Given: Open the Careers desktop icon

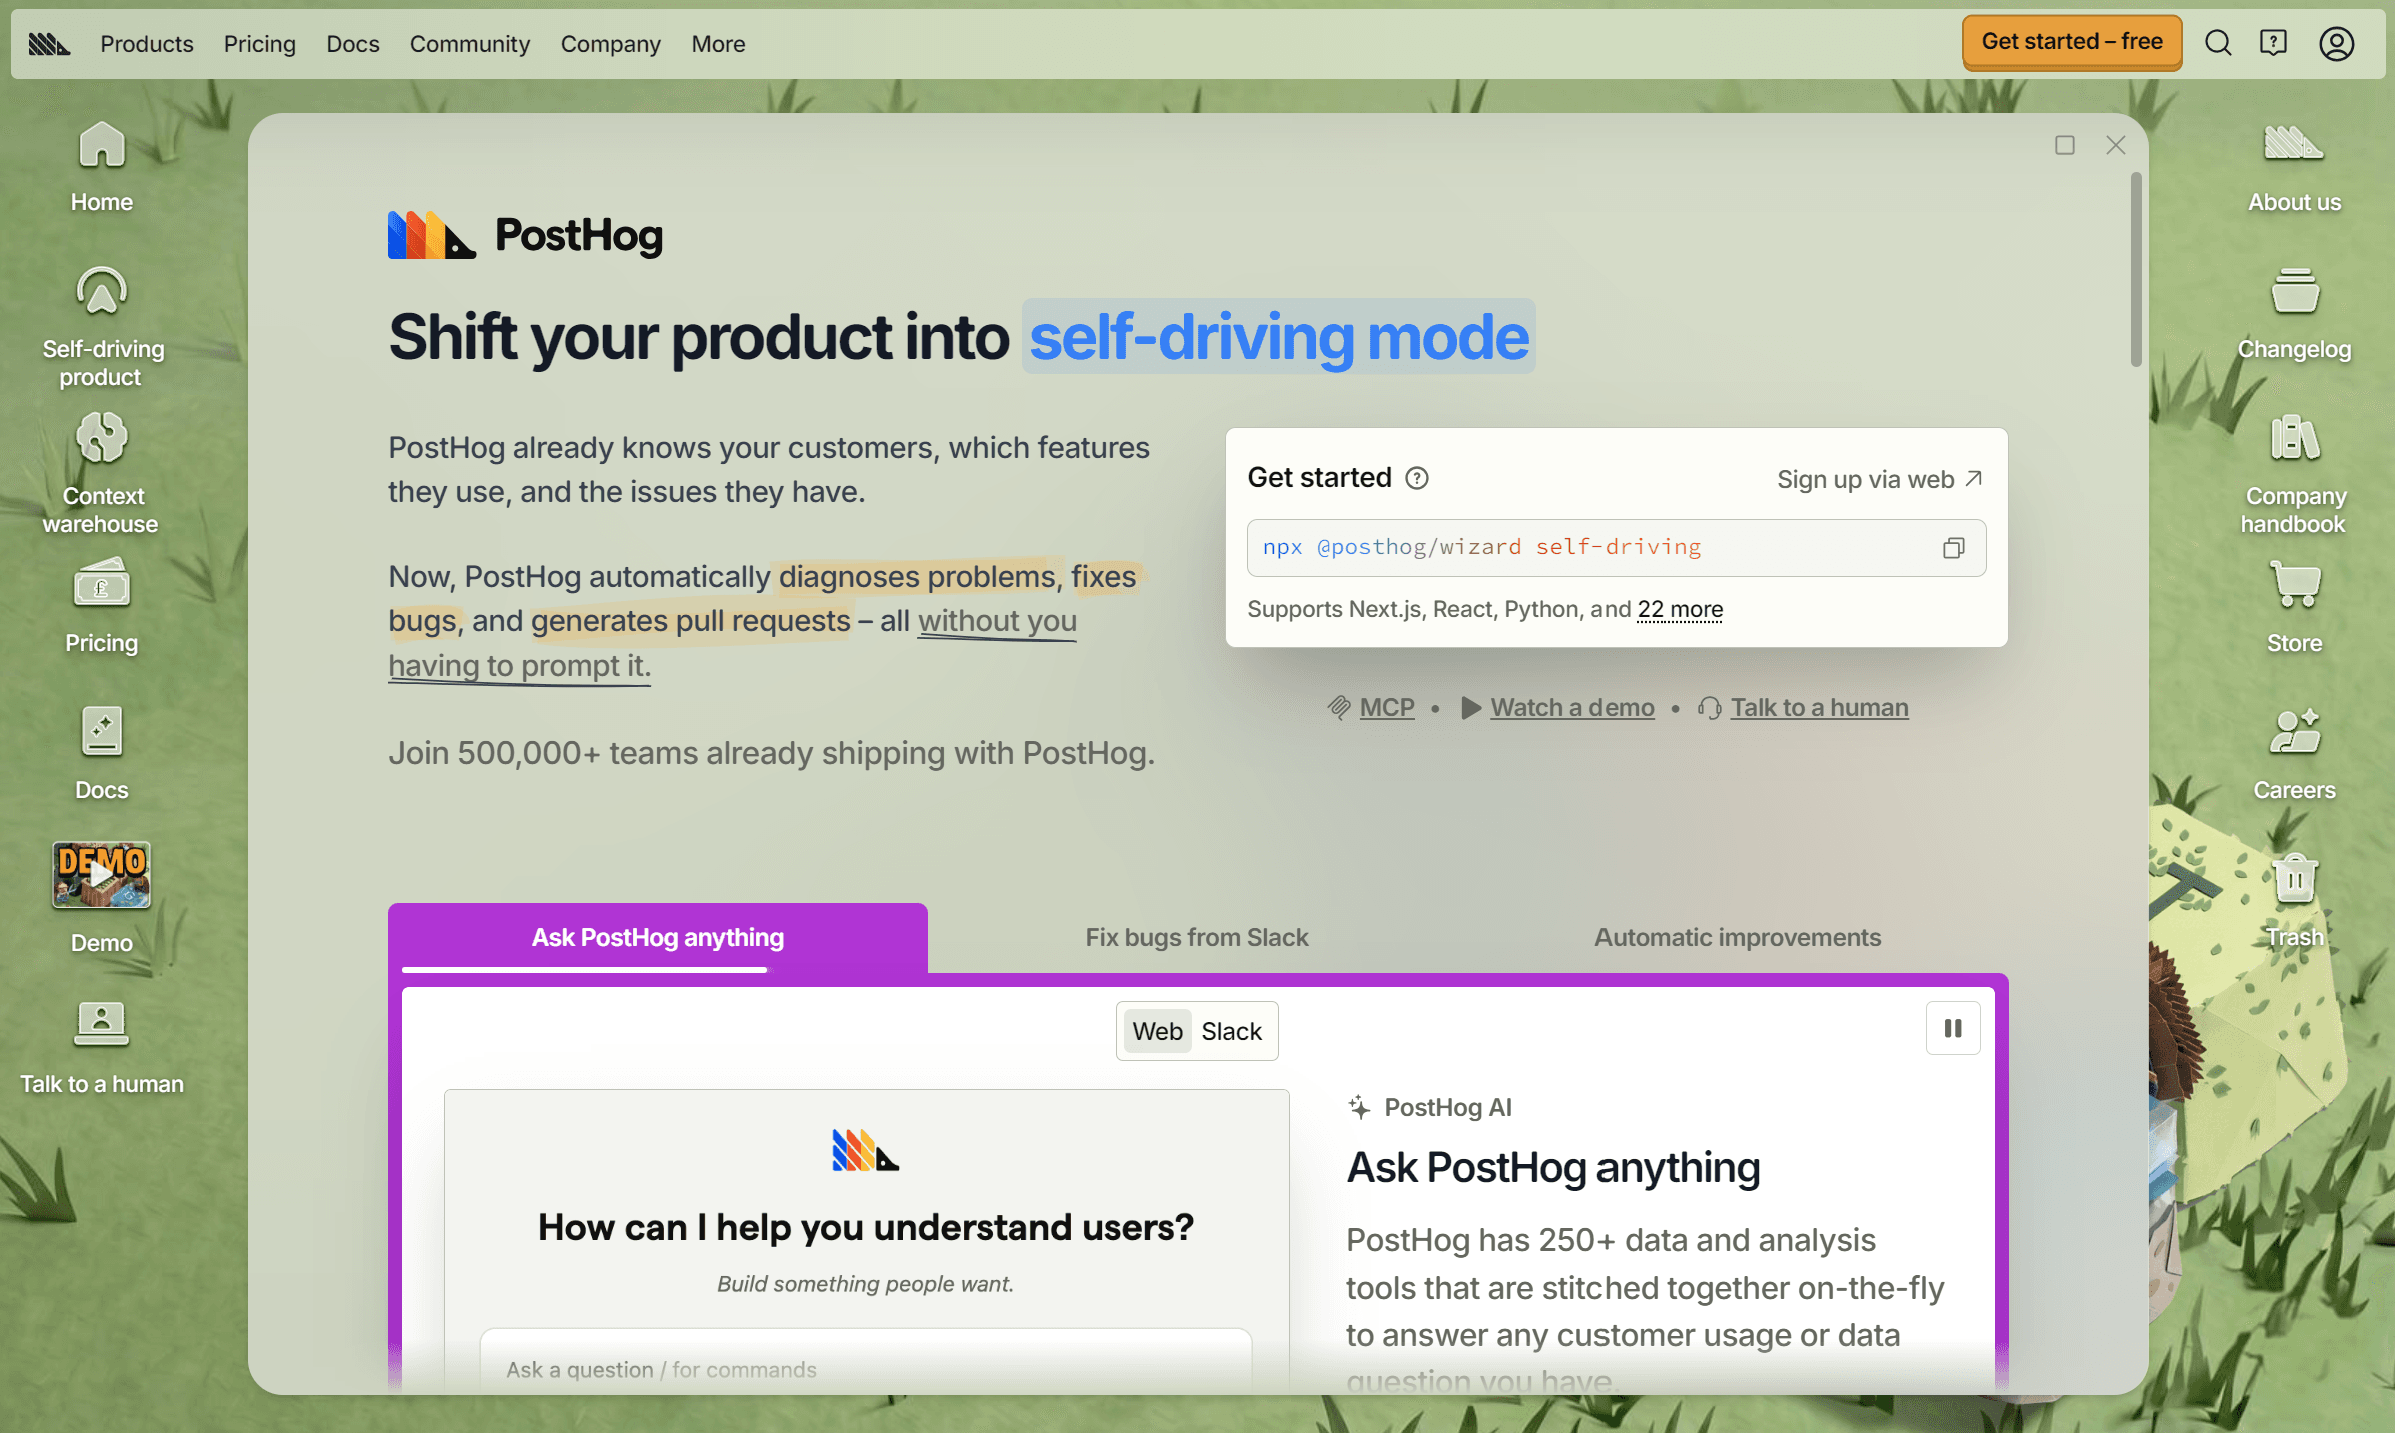Looking at the screenshot, I should tap(2294, 753).
